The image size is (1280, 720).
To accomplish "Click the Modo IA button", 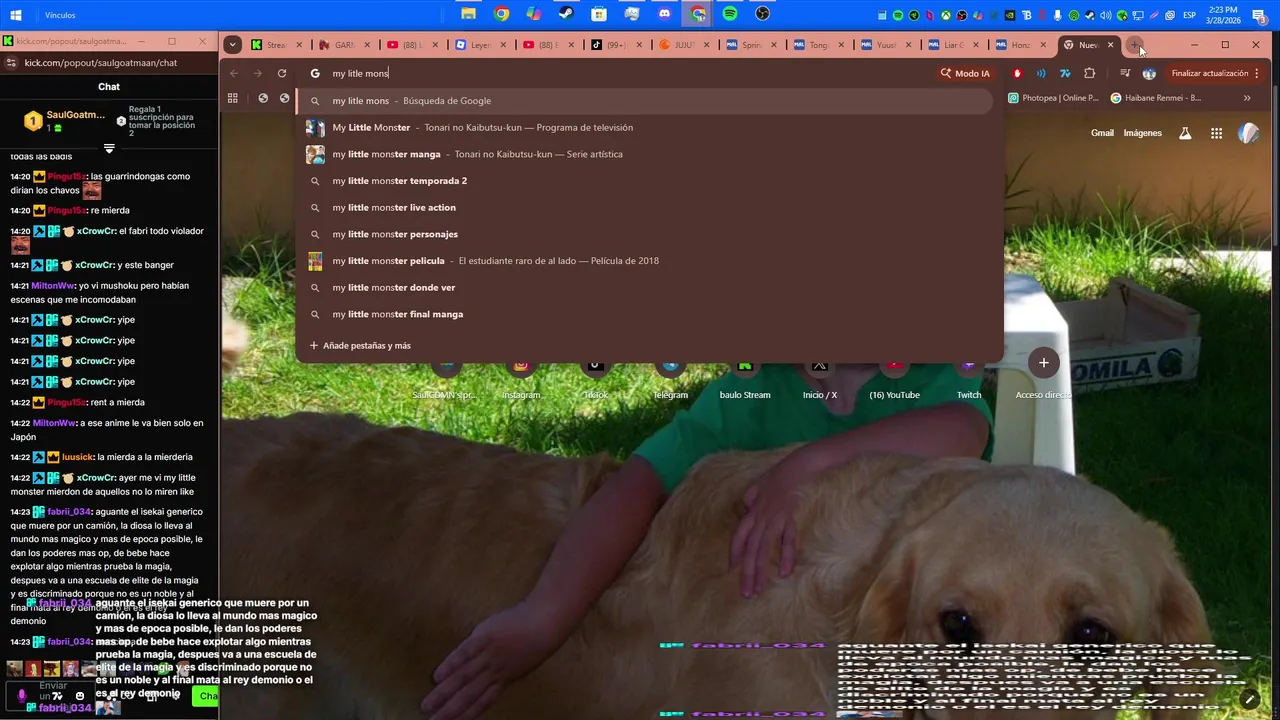I will tap(965, 73).
